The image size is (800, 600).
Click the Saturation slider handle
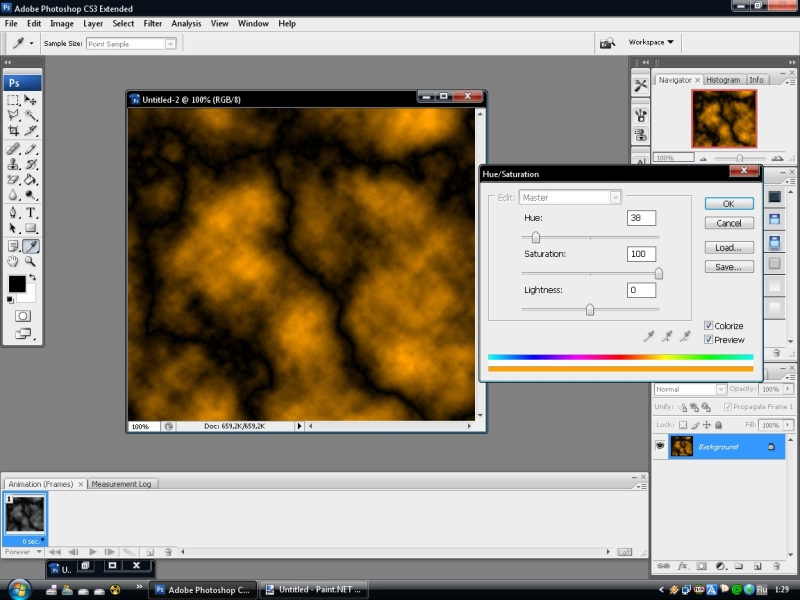pos(658,273)
